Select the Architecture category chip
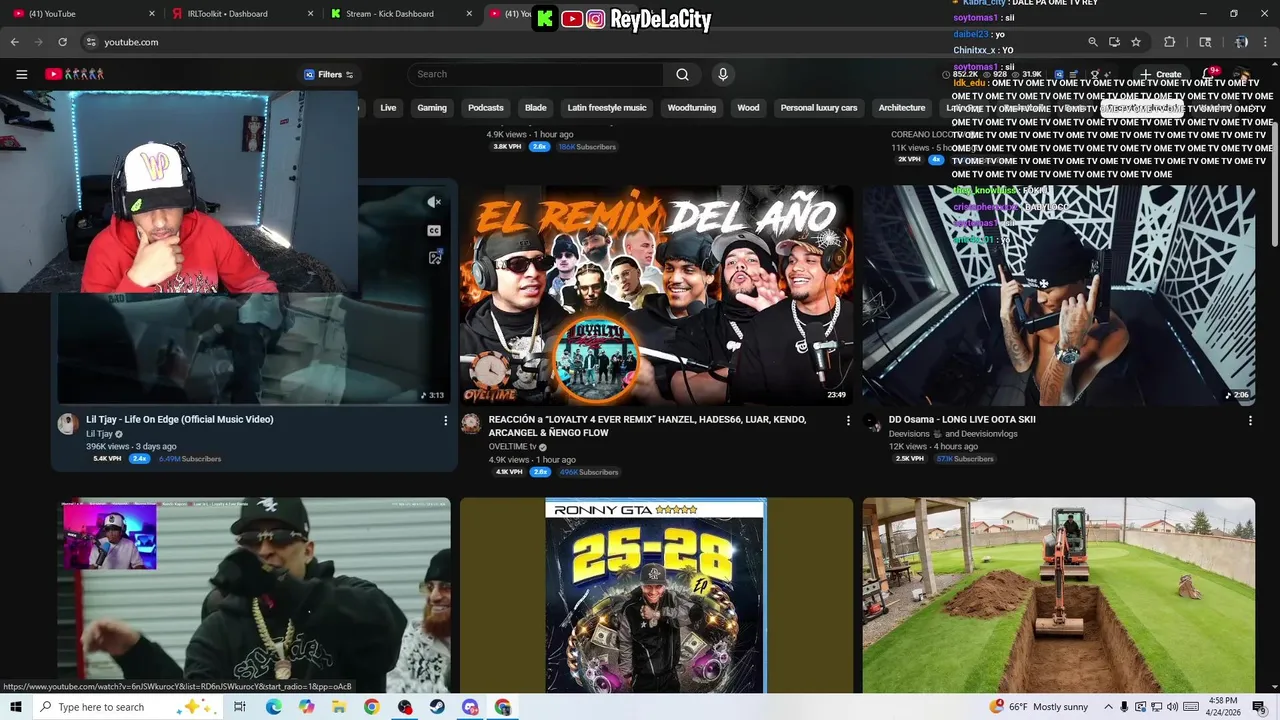 902,108
